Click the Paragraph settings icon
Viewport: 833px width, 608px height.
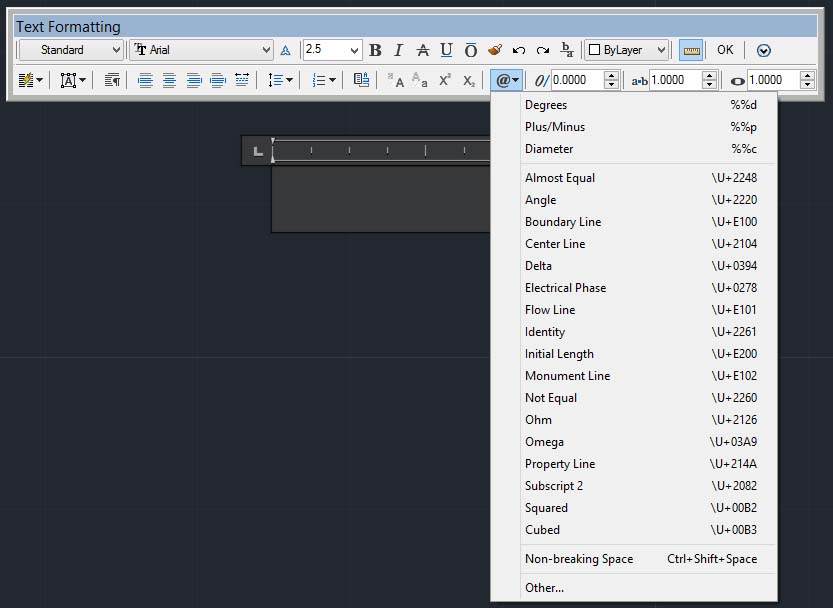tap(112, 80)
